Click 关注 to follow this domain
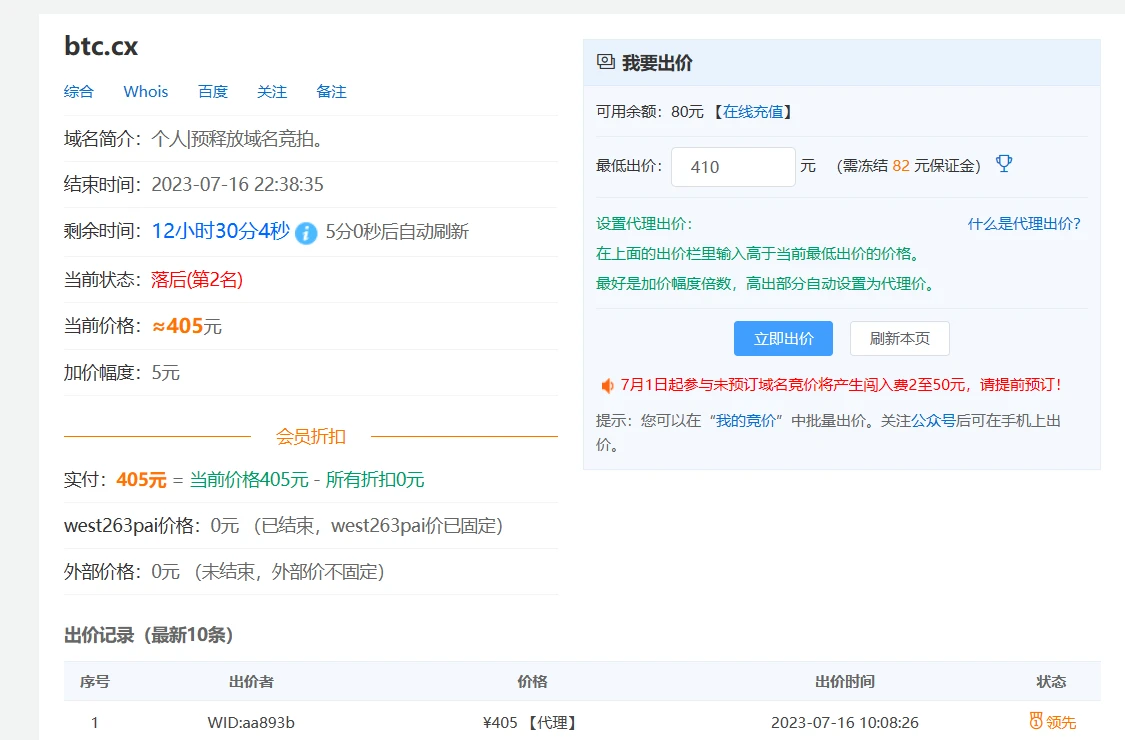The width and height of the screenshot is (1125, 740). tap(272, 91)
